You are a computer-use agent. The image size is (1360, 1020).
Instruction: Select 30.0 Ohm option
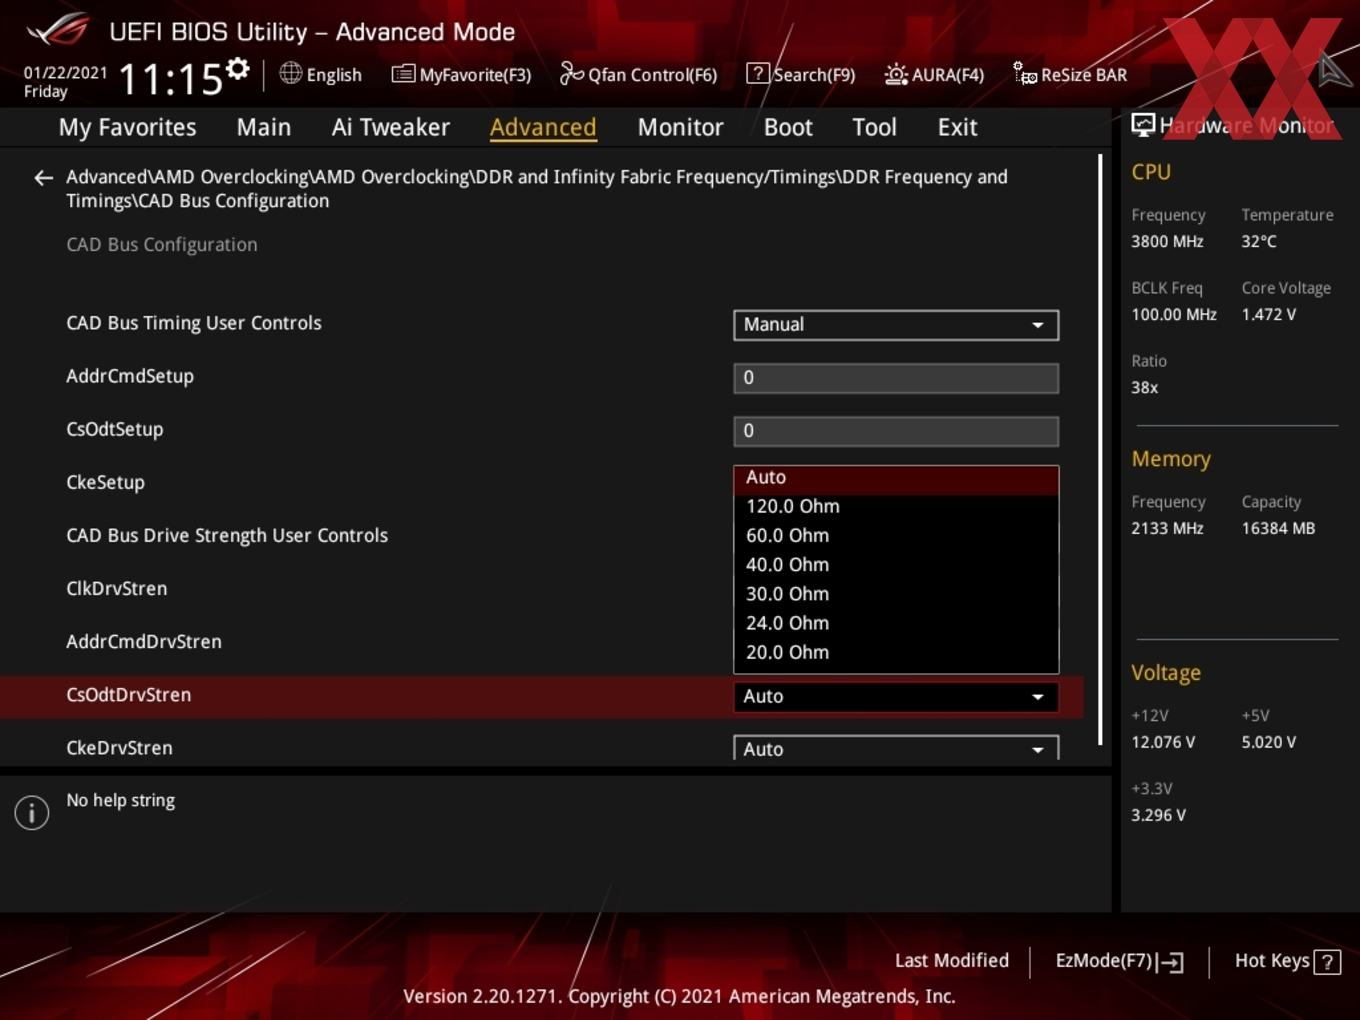tap(896, 594)
